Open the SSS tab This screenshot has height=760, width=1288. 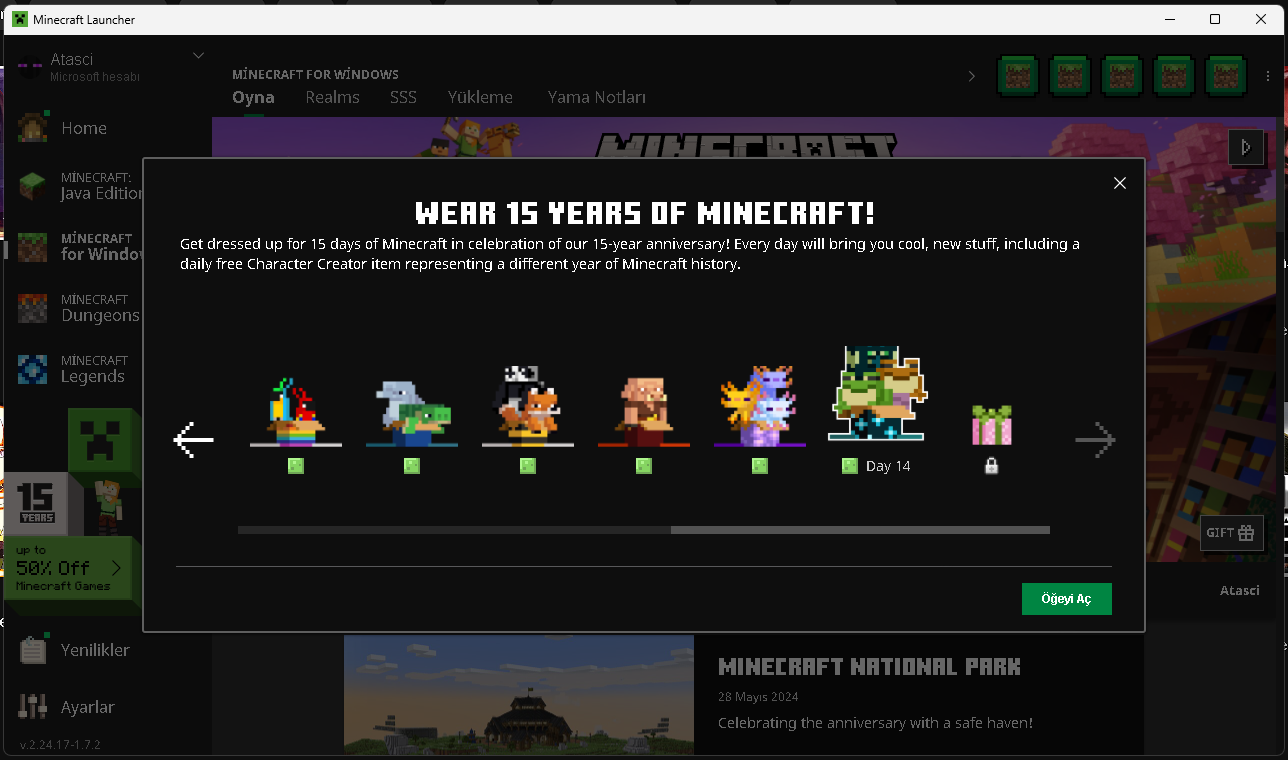[x=403, y=97]
